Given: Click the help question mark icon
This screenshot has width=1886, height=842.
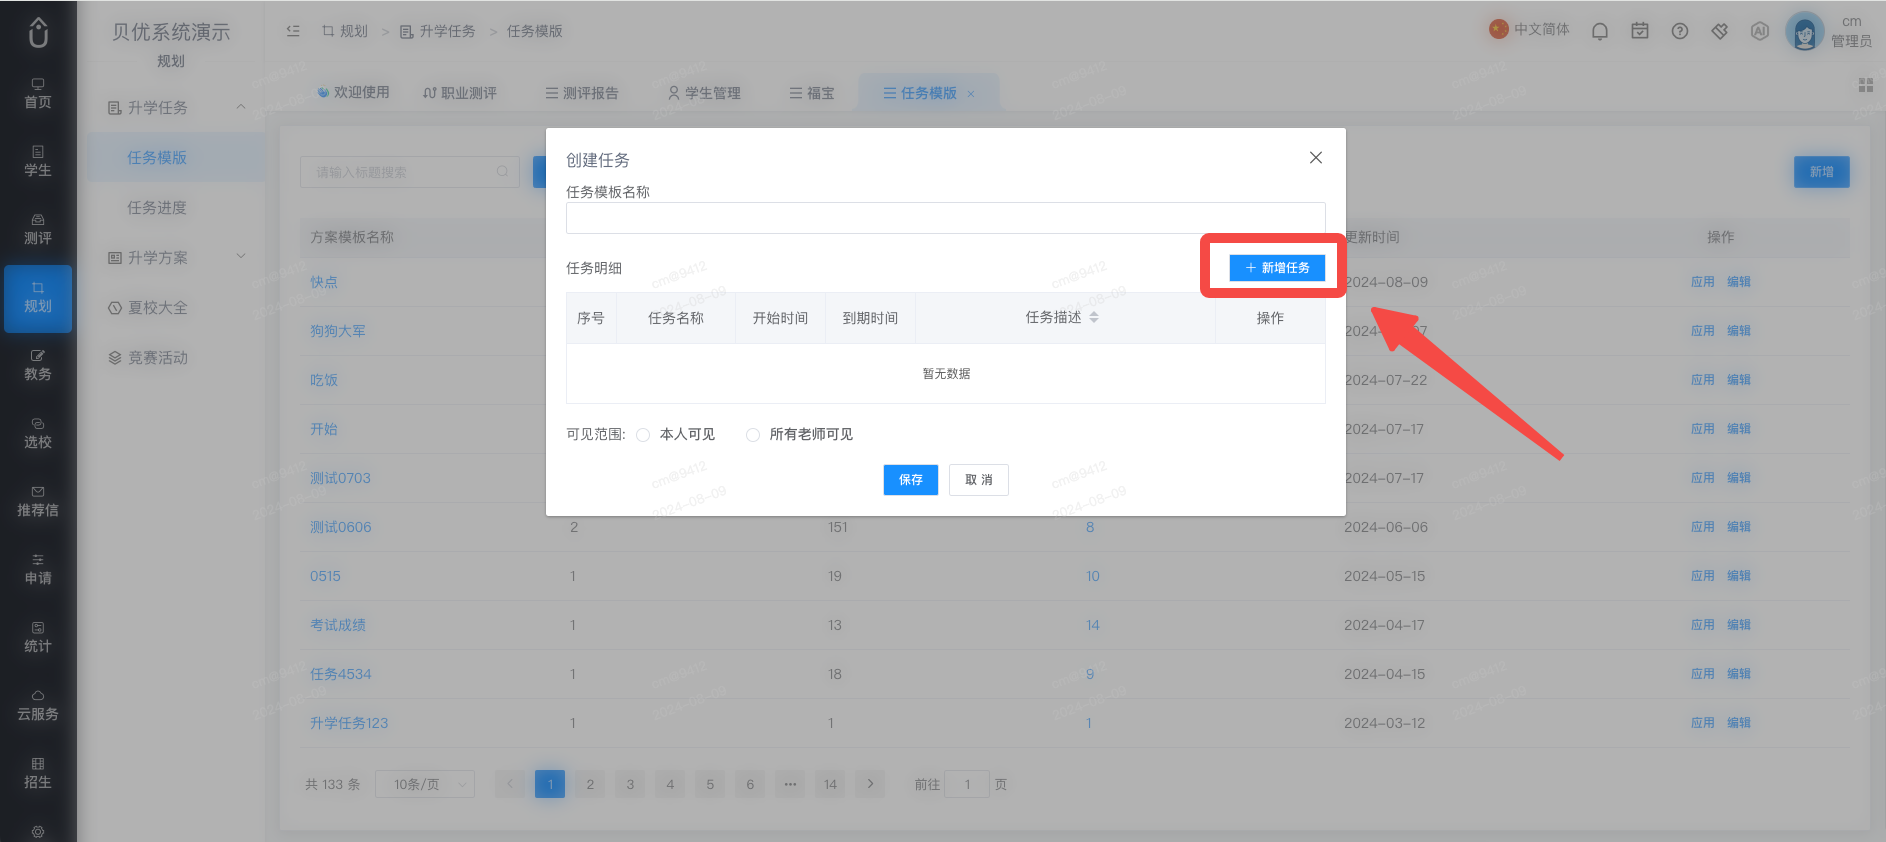Looking at the screenshot, I should pyautogui.click(x=1680, y=31).
